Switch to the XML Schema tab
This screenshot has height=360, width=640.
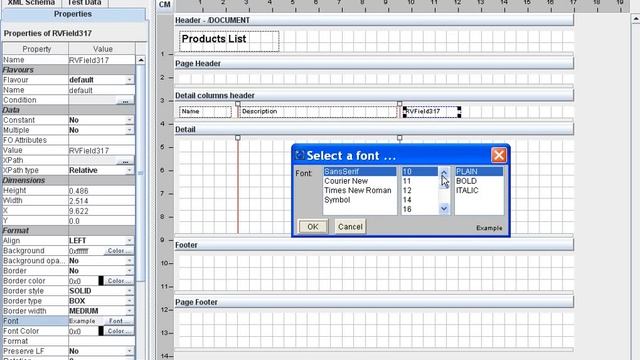pos(31,3)
